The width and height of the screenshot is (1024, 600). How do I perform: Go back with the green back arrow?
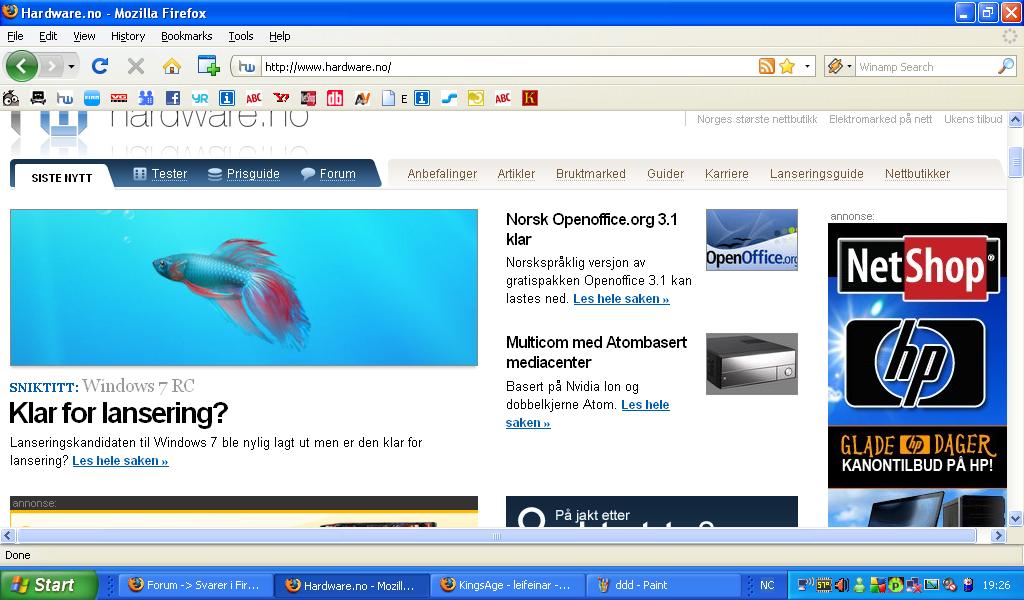[x=21, y=66]
